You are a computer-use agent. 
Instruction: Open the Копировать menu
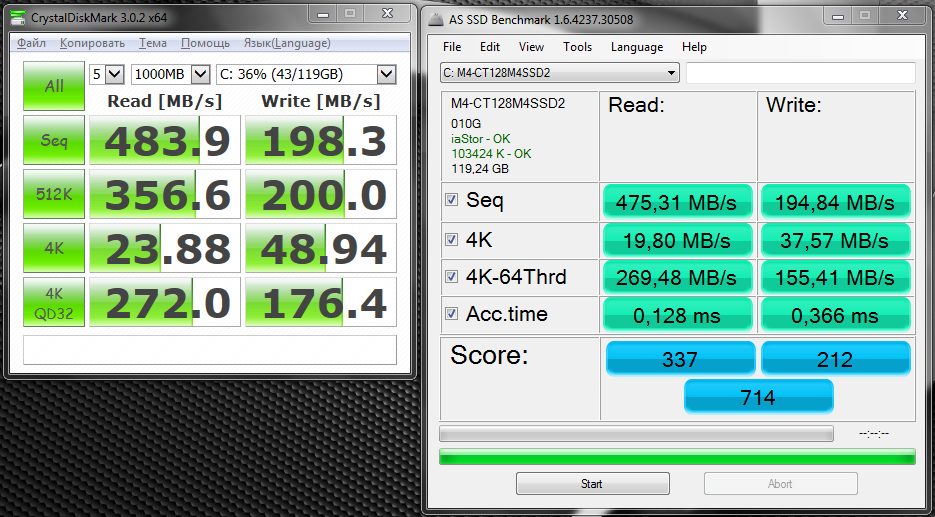[x=92, y=43]
